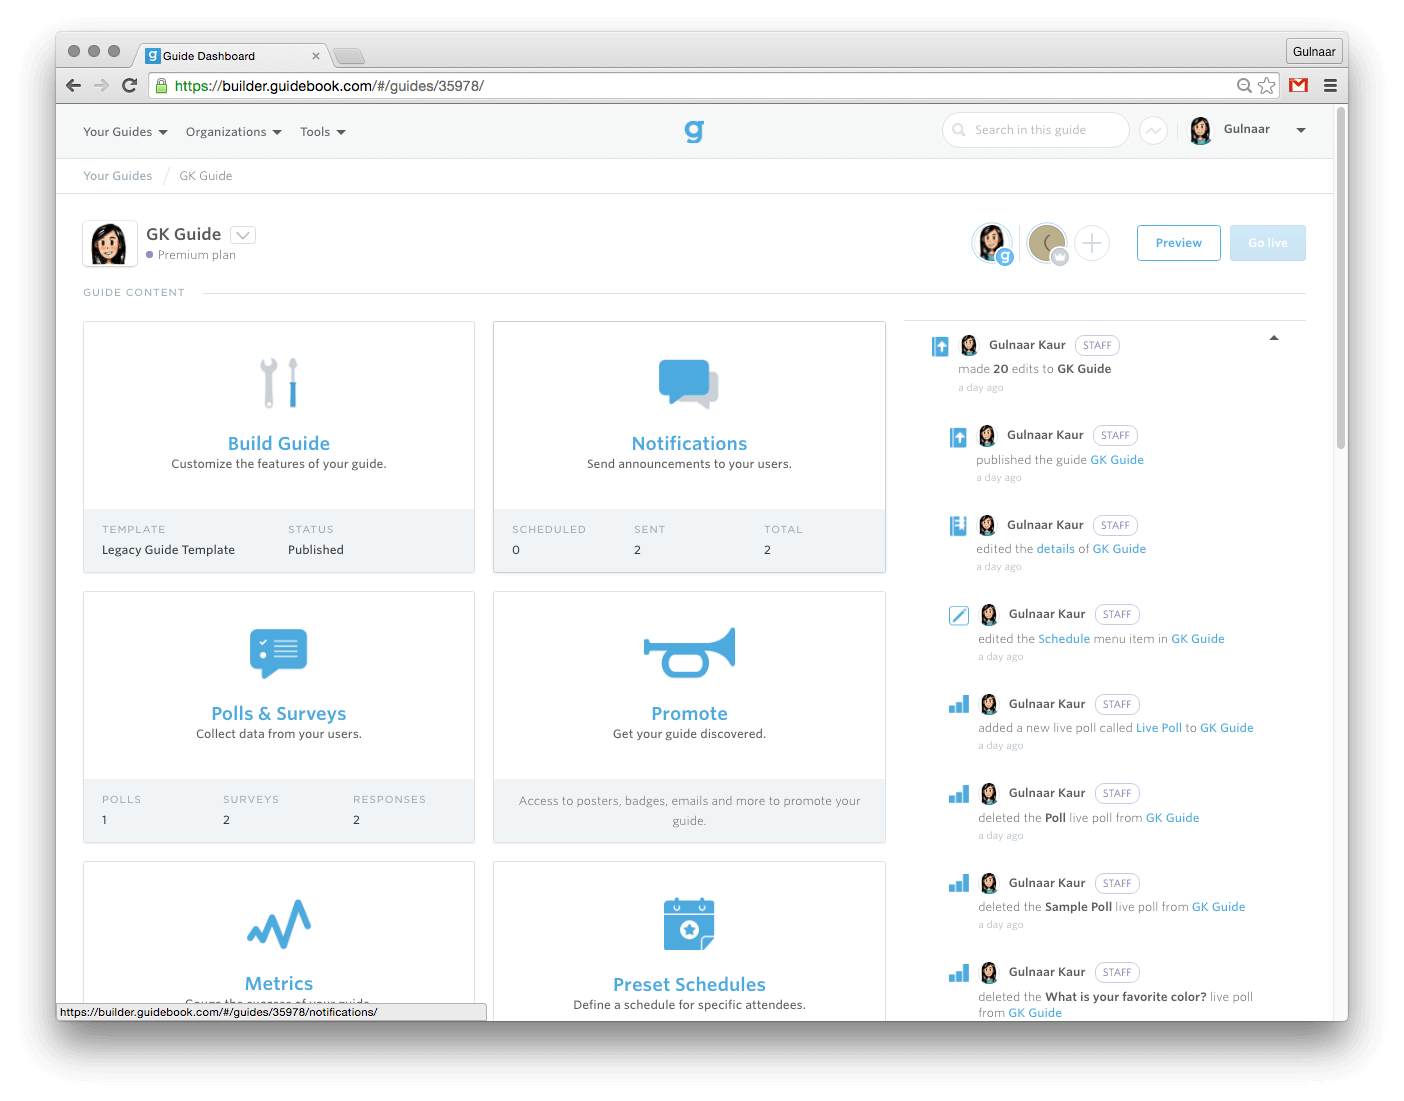This screenshot has height=1101, width=1404.
Task: Click GK Guide link in 'published the guide' entry
Action: pos(1117,460)
